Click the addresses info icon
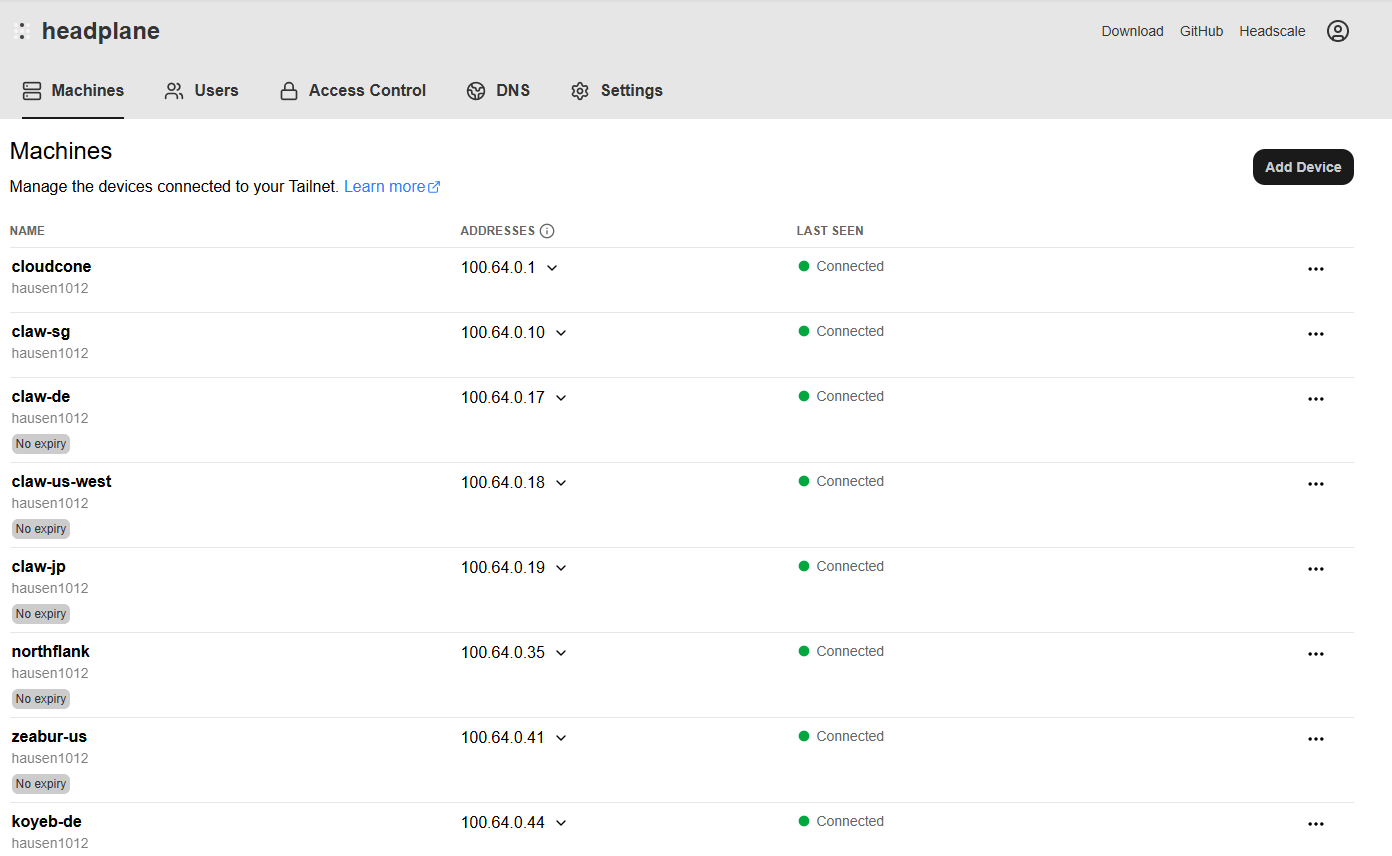Image resolution: width=1392 pixels, height=856 pixels. (x=547, y=231)
